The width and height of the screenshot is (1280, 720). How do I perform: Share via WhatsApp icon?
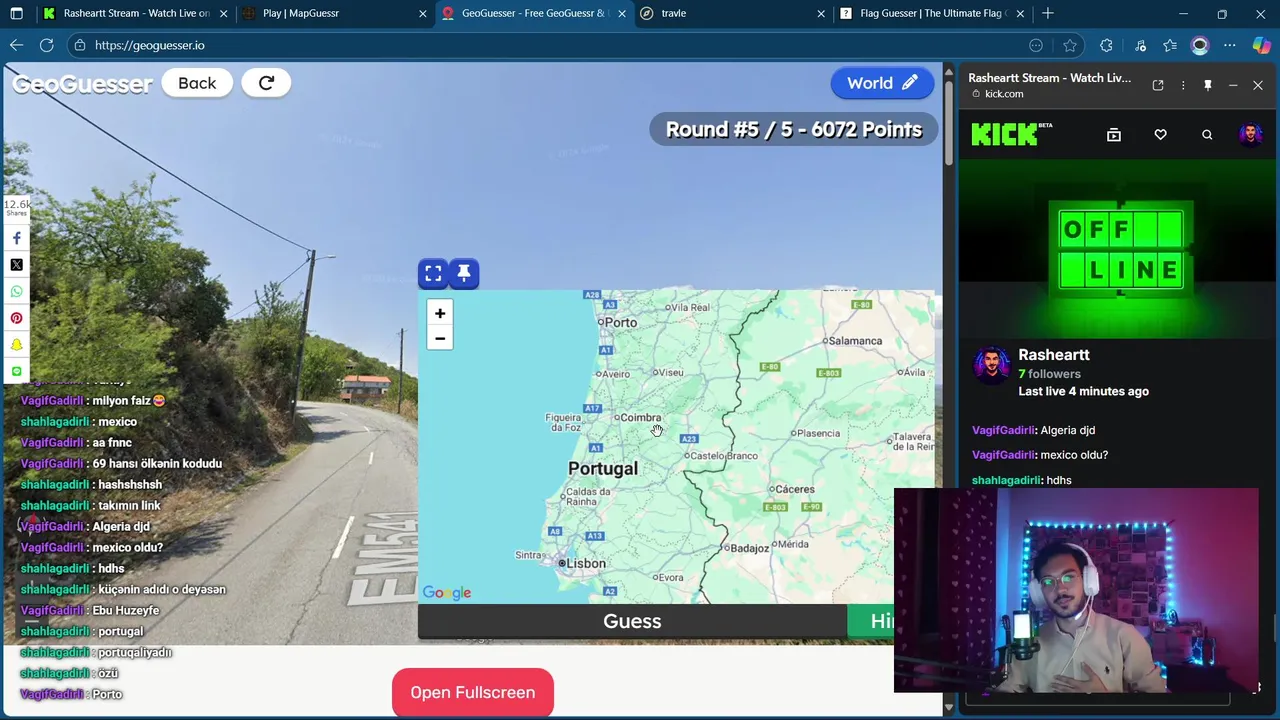click(16, 291)
